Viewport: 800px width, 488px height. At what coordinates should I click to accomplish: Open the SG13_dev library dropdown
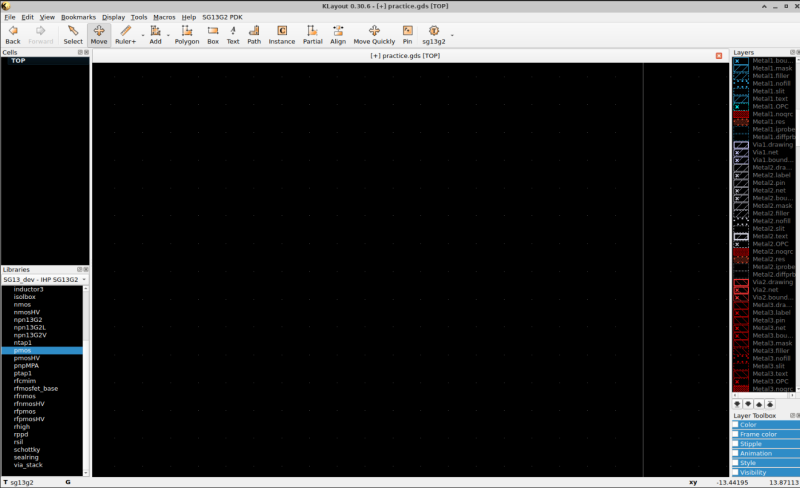tap(46, 280)
